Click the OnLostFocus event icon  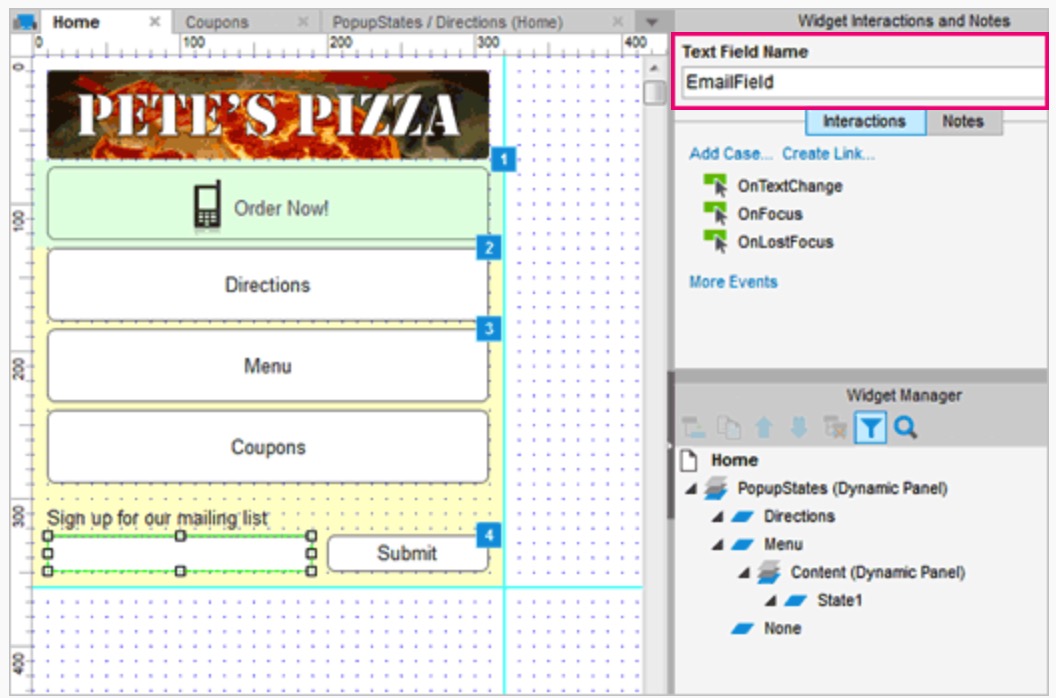point(715,241)
